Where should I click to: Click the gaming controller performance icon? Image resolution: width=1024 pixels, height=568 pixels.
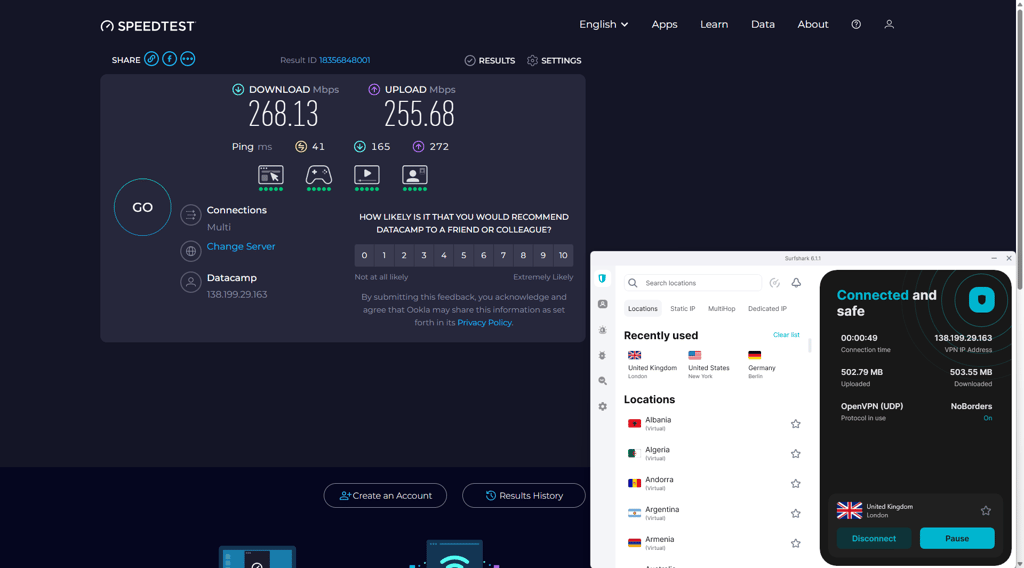coord(319,175)
